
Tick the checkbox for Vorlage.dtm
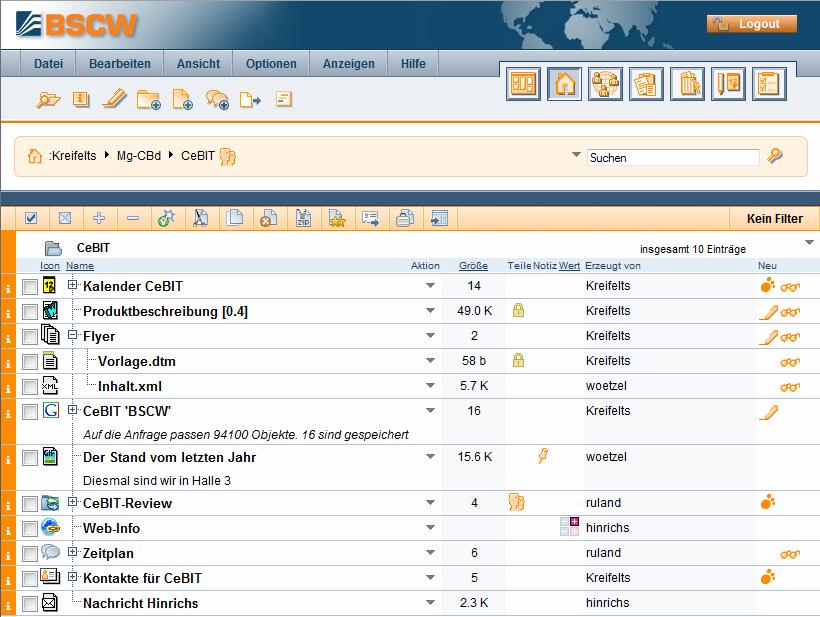click(30, 362)
